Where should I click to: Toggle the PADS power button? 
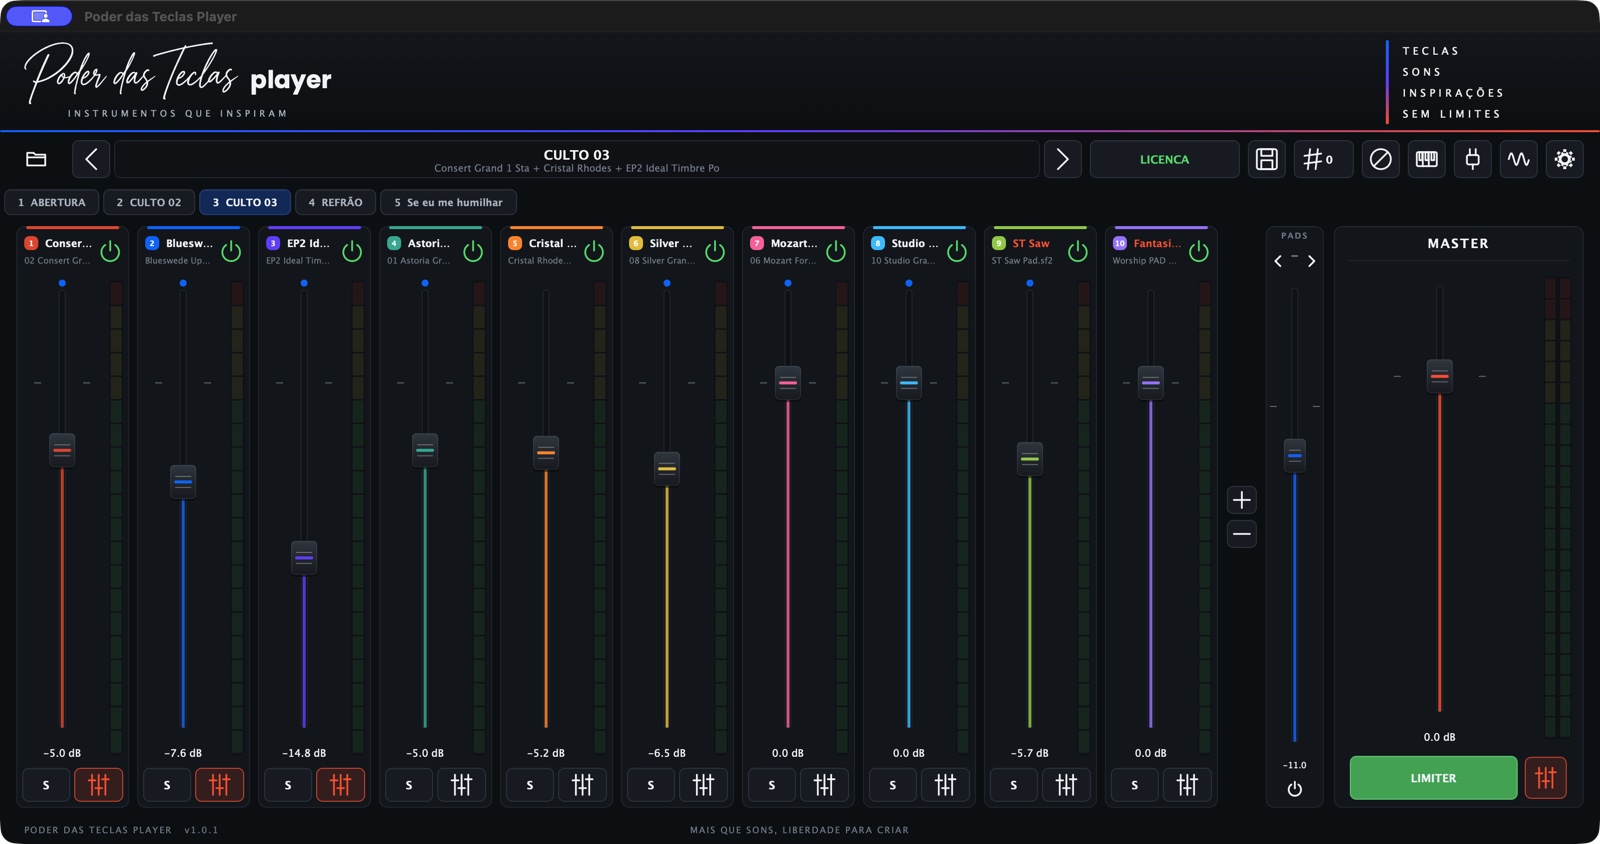[x=1294, y=789]
